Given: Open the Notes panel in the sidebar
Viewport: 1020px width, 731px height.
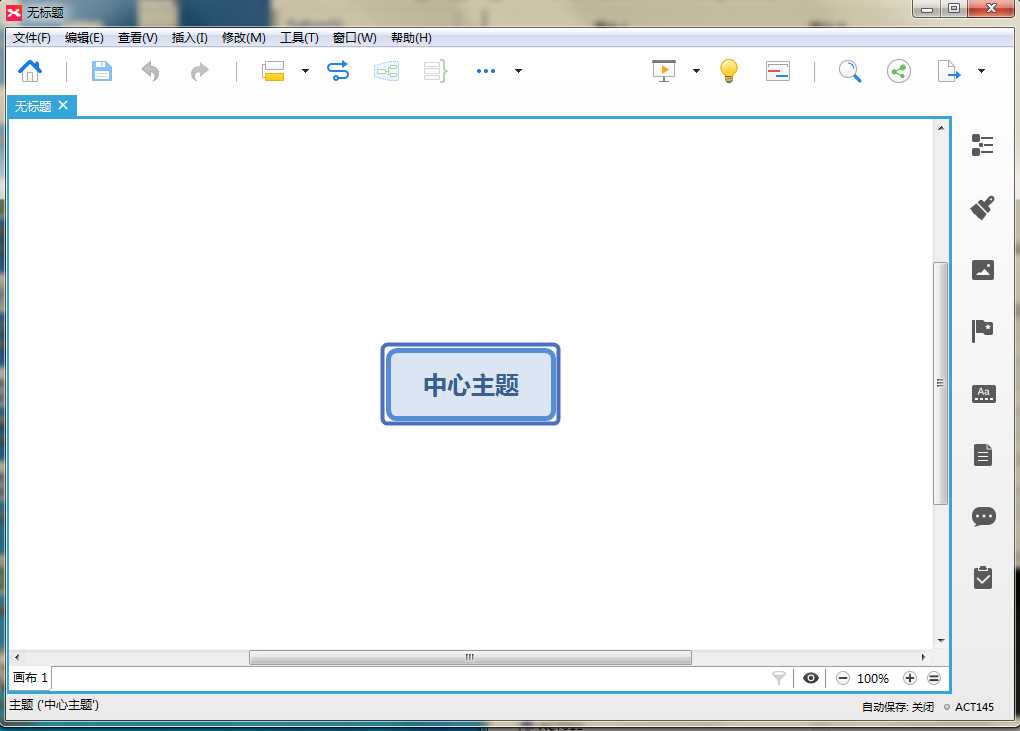Looking at the screenshot, I should point(982,455).
